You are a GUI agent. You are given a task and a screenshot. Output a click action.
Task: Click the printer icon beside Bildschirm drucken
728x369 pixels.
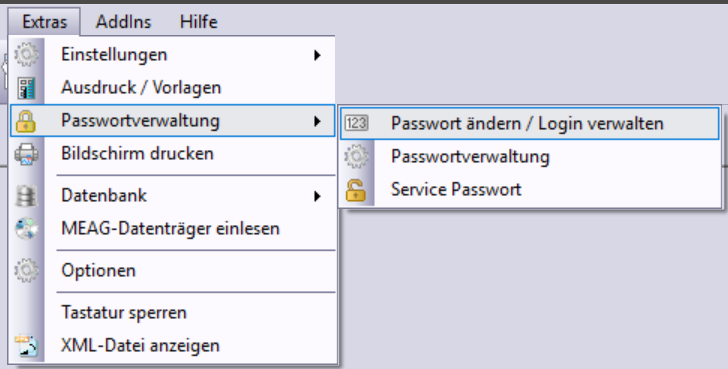(x=26, y=154)
